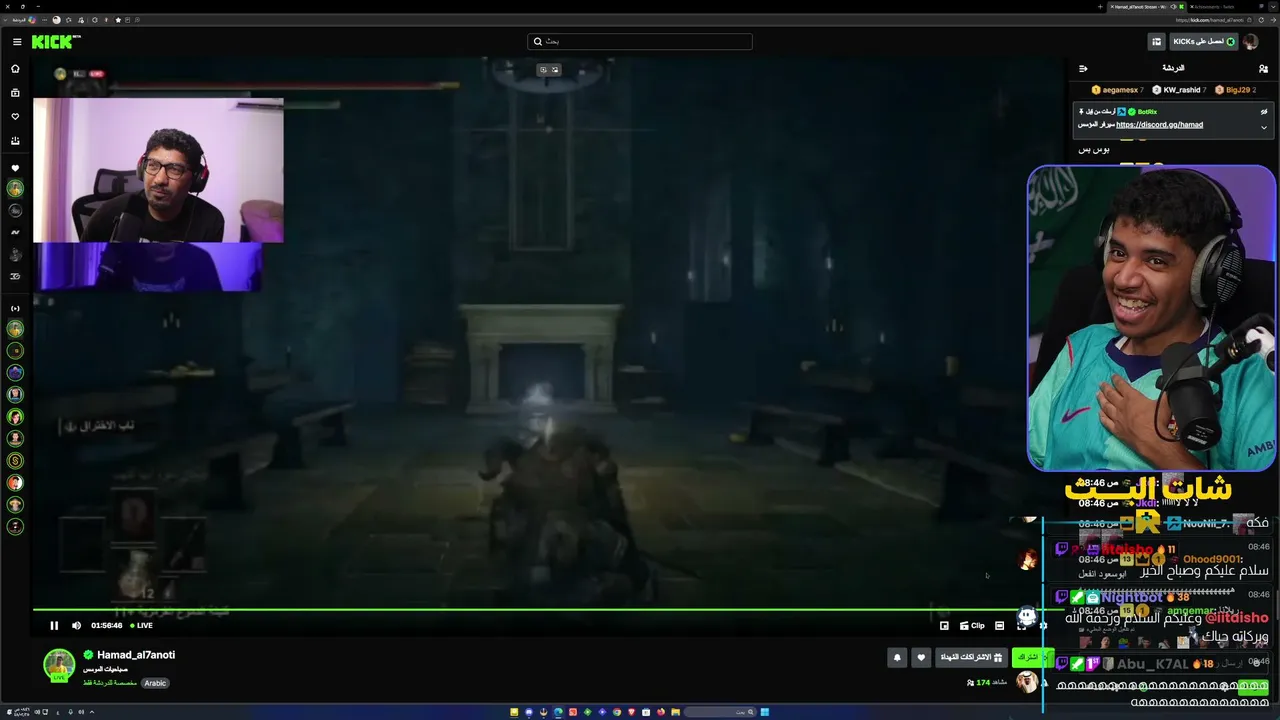The width and height of the screenshot is (1280, 720).
Task: Select top gifter KW_rashid
Action: (x=1180, y=90)
